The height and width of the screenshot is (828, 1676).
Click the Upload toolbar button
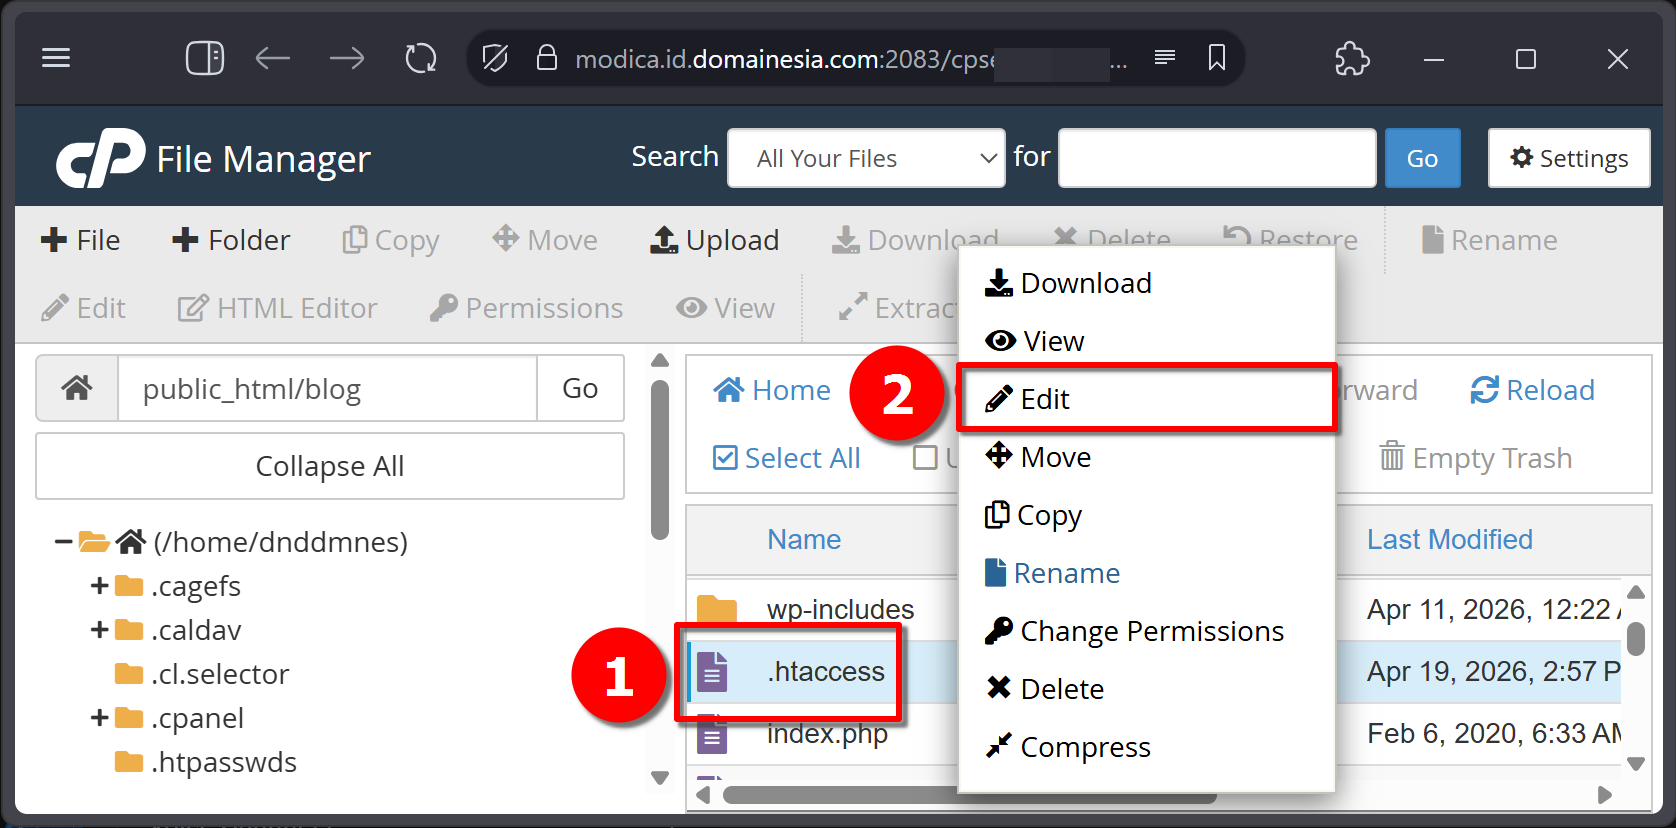[715, 240]
